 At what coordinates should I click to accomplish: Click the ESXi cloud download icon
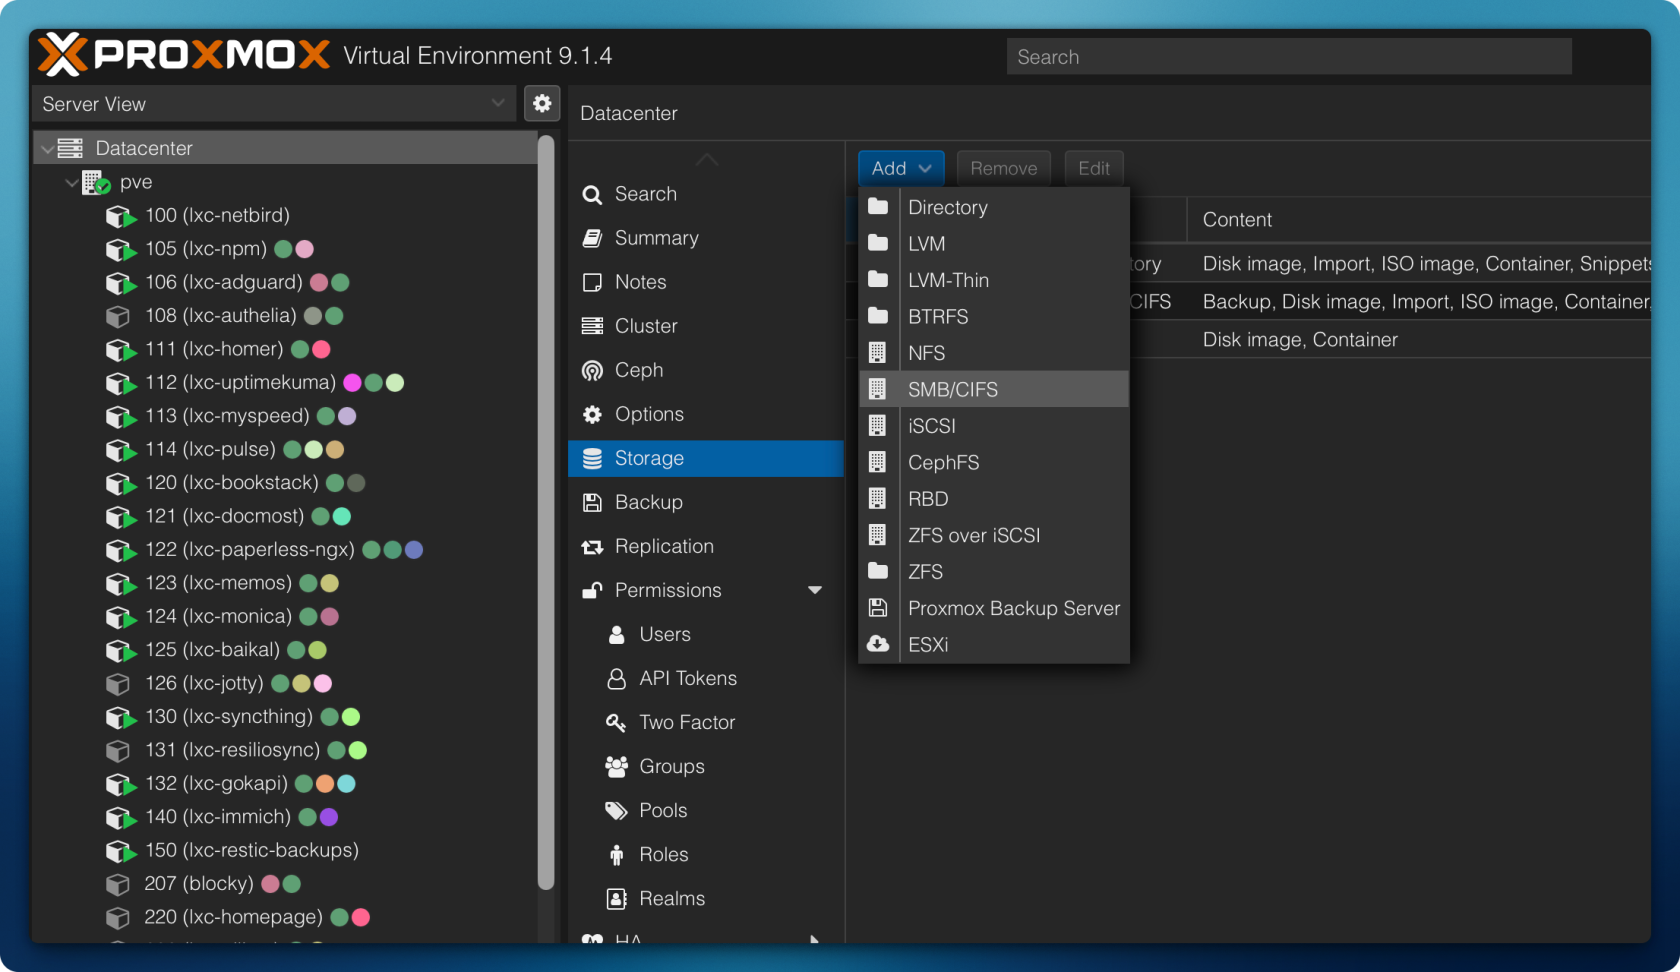[878, 645]
